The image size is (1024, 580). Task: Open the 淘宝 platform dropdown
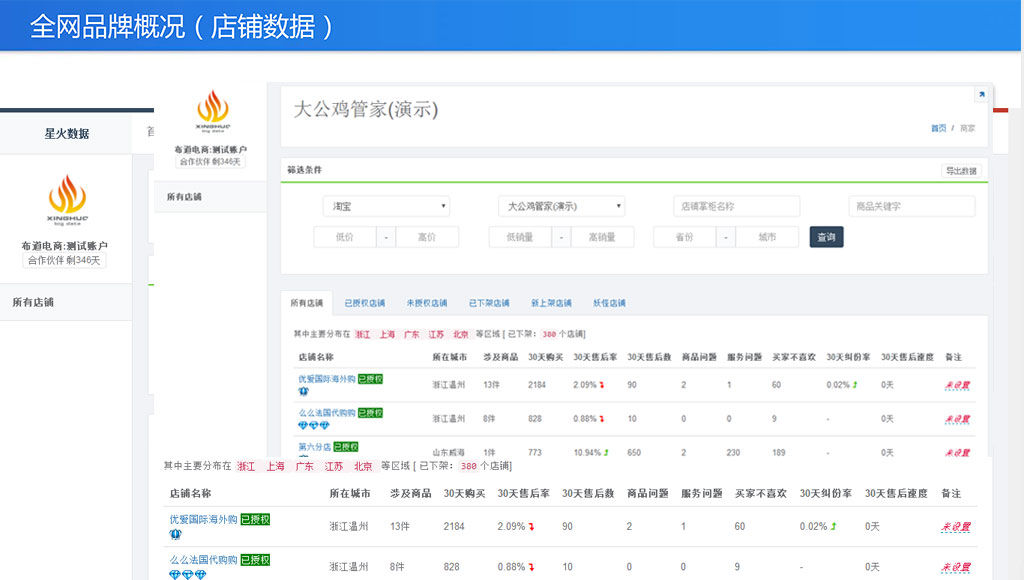[x=387, y=206]
